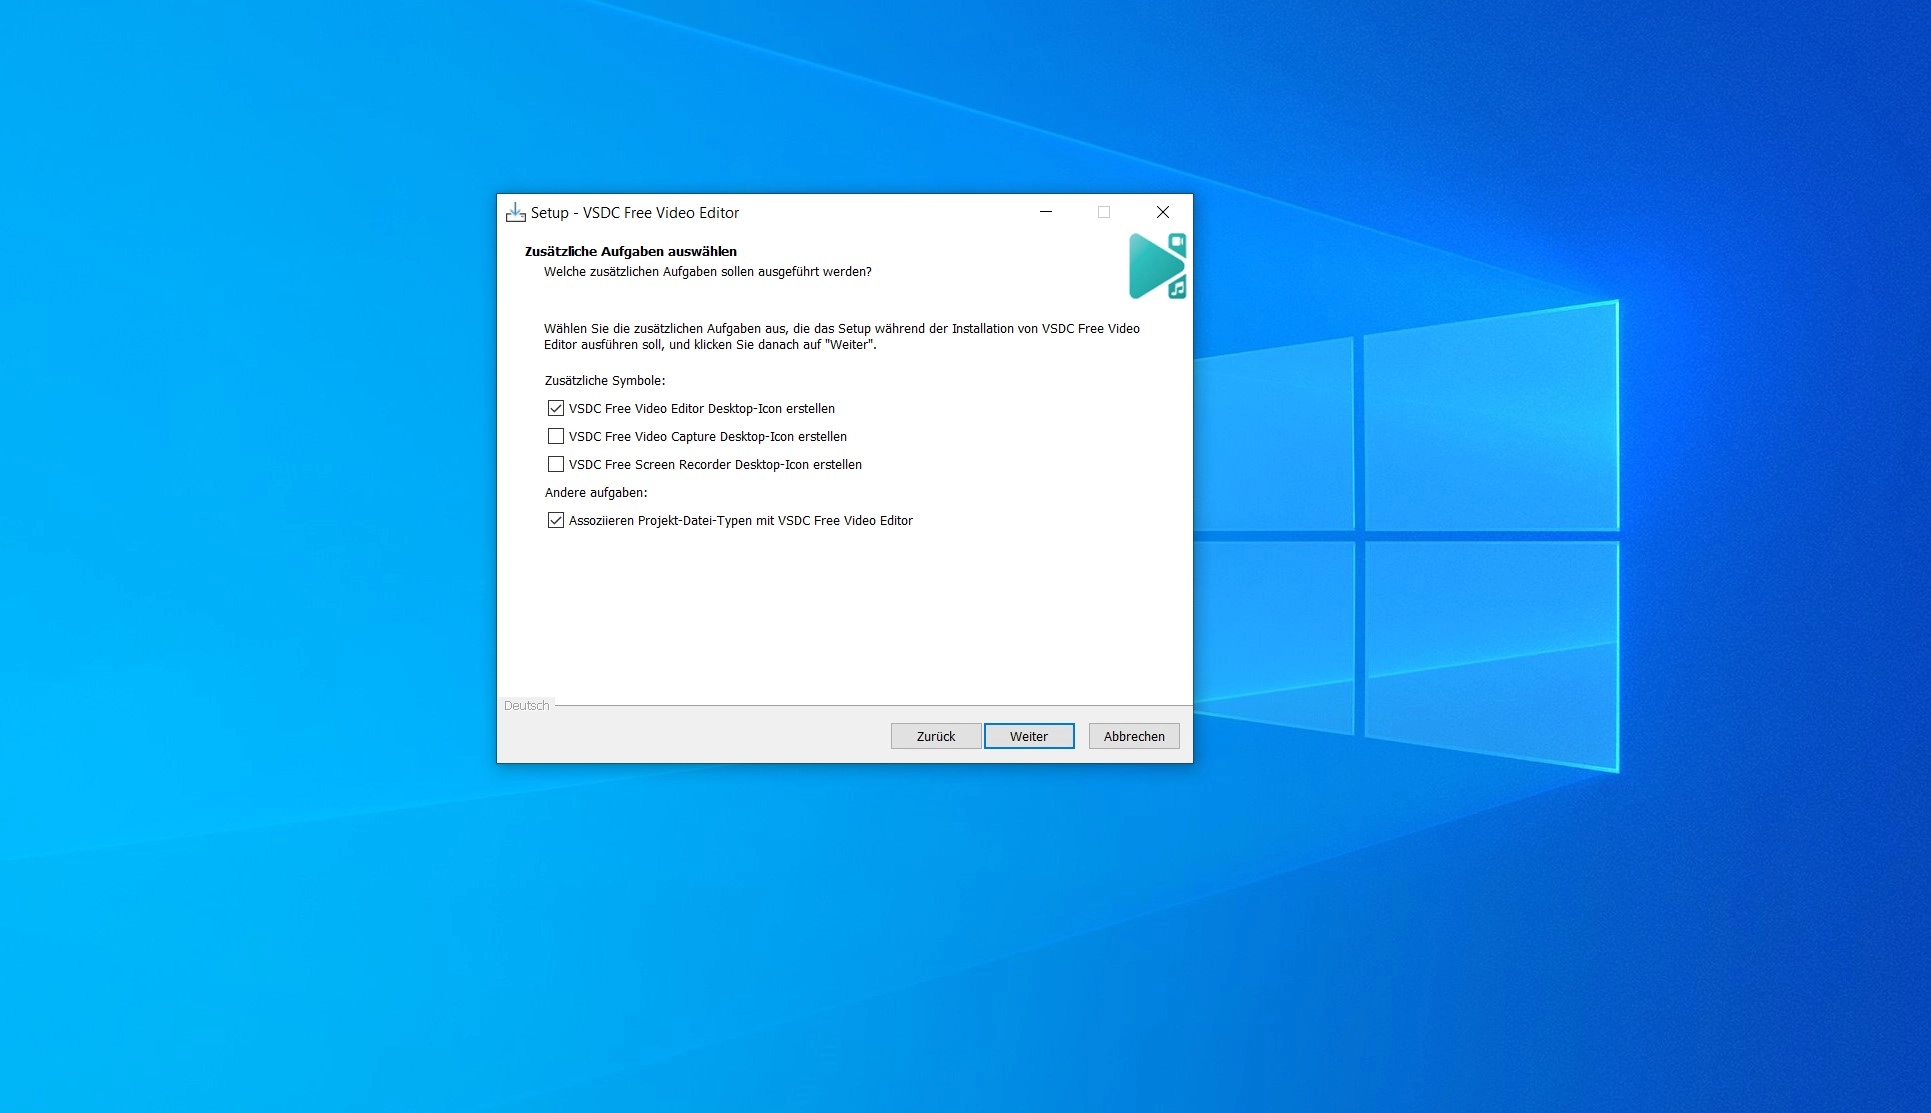
Task: Uncheck VSDC Free Video Editor Desktop-Icon erstellen
Action: coord(557,408)
